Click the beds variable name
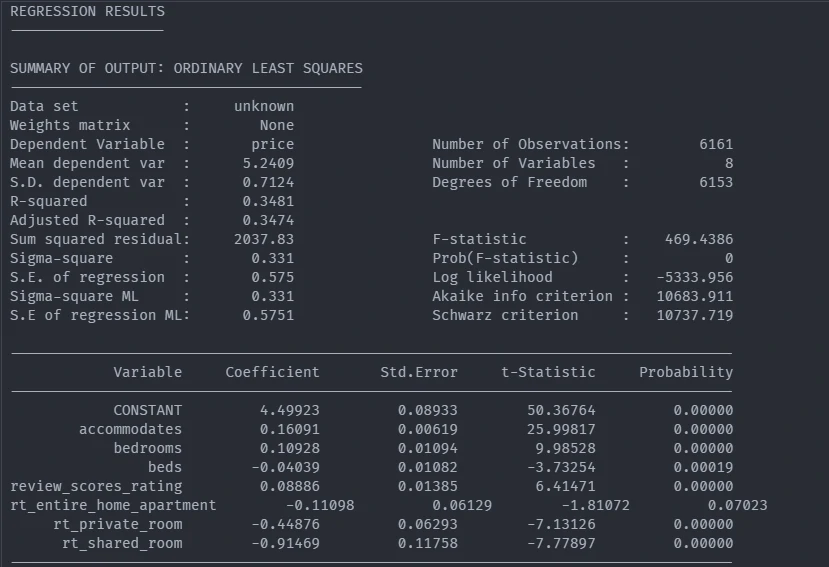Viewport: 829px width, 567px height. point(165,468)
